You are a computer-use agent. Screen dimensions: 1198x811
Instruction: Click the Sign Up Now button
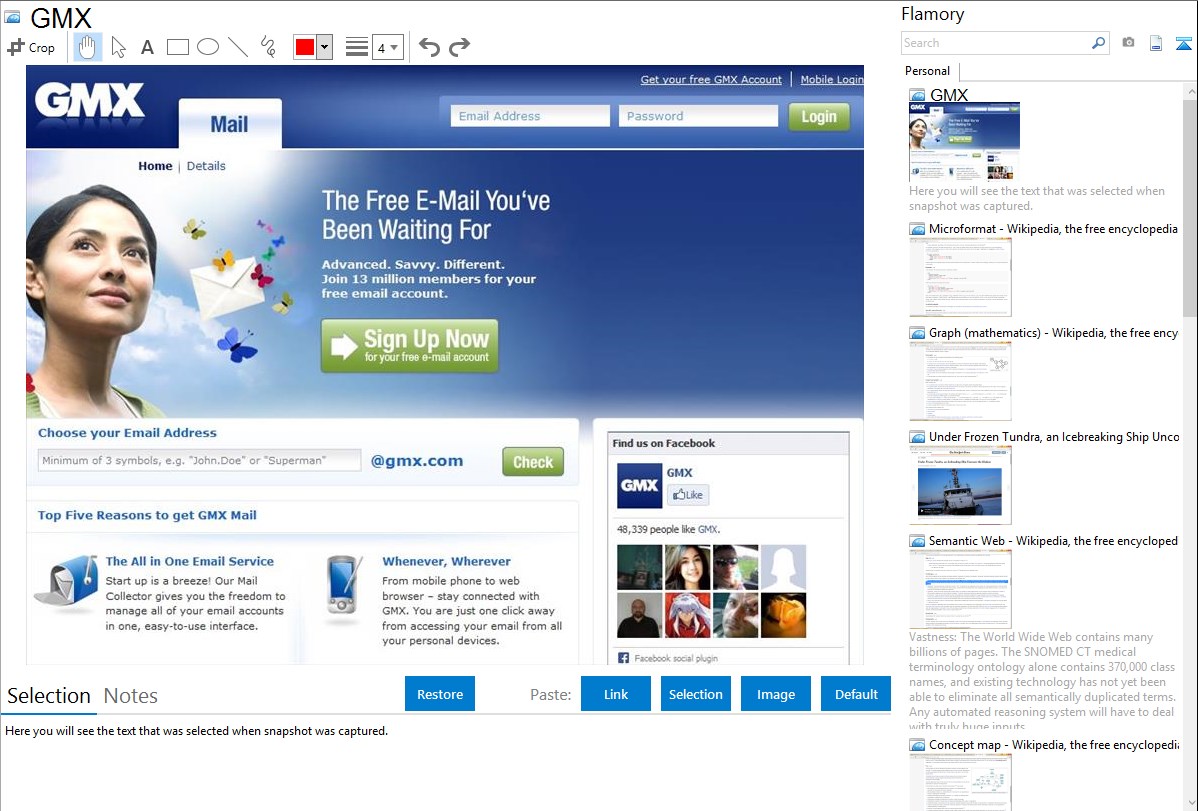pos(410,345)
